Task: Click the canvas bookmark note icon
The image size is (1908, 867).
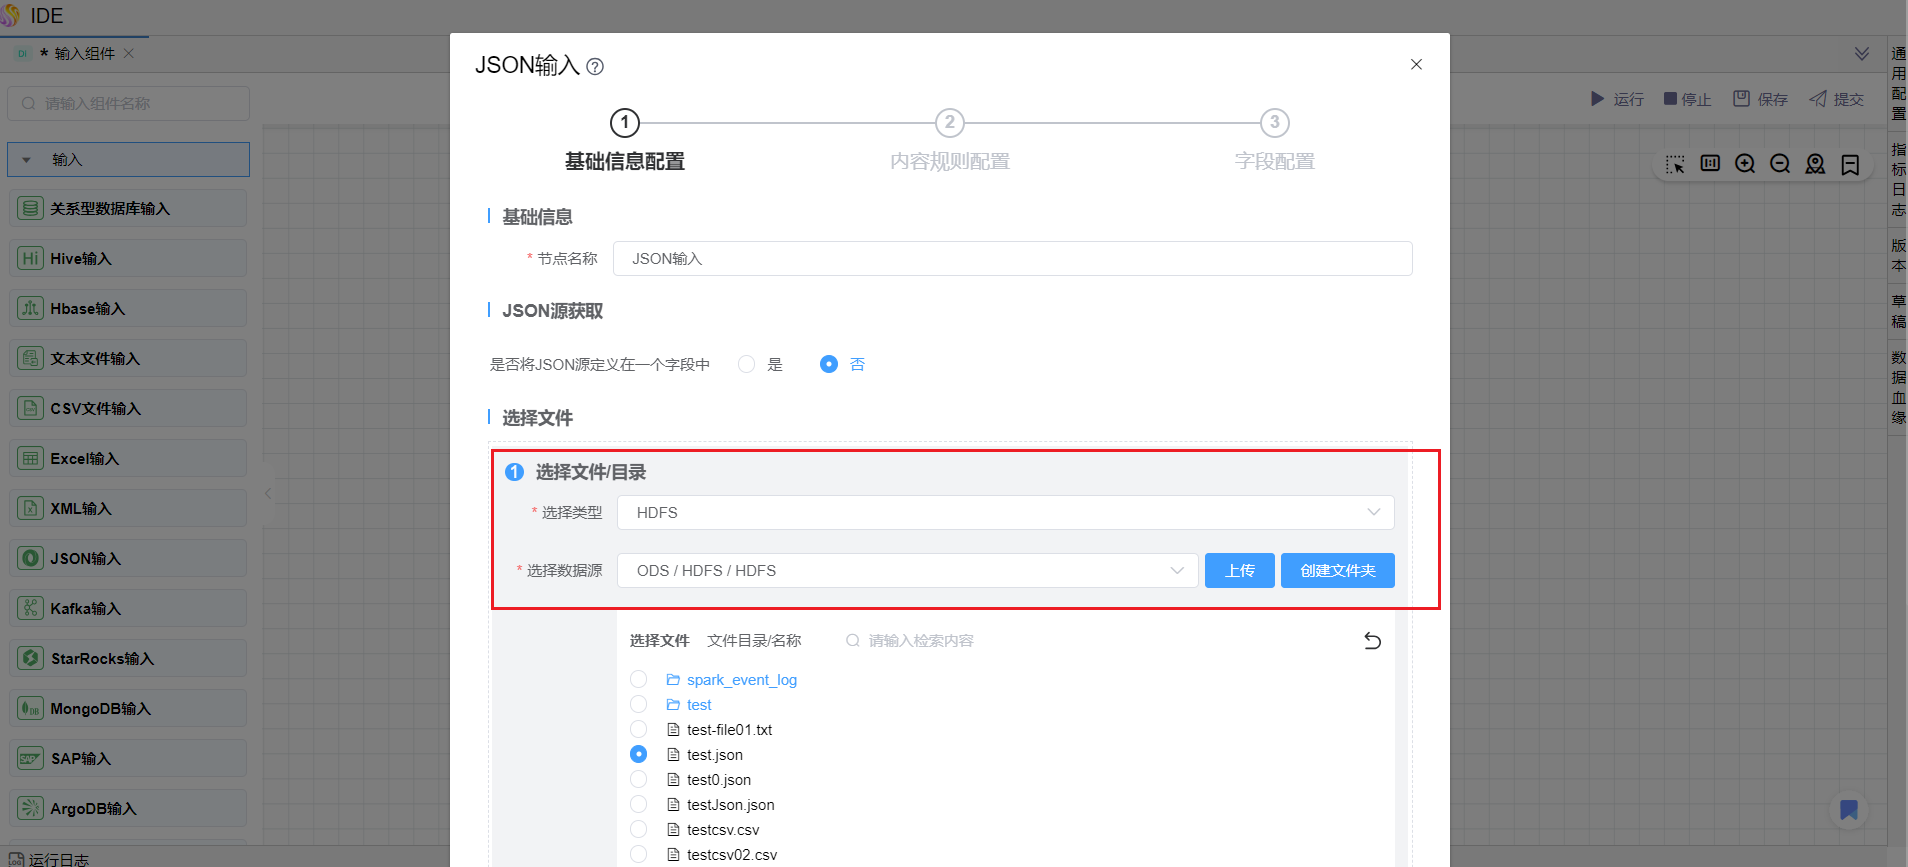Action: [1850, 164]
